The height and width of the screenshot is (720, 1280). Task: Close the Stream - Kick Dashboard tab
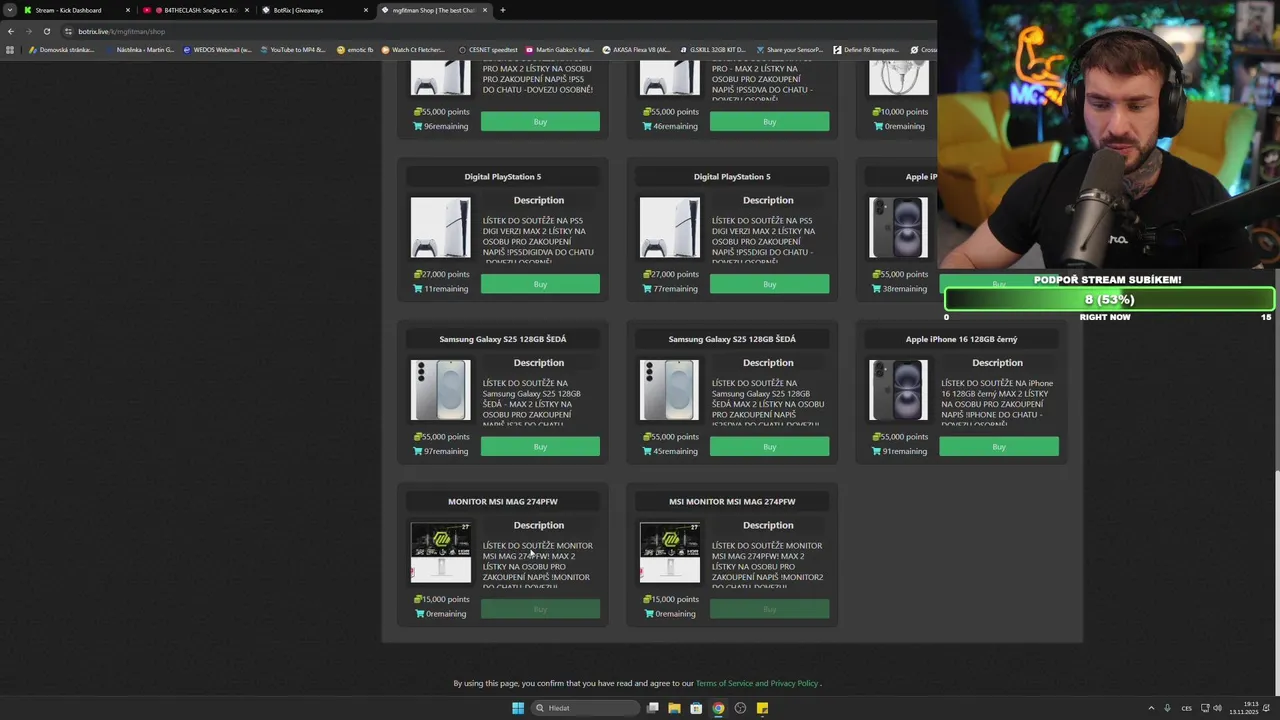[127, 10]
